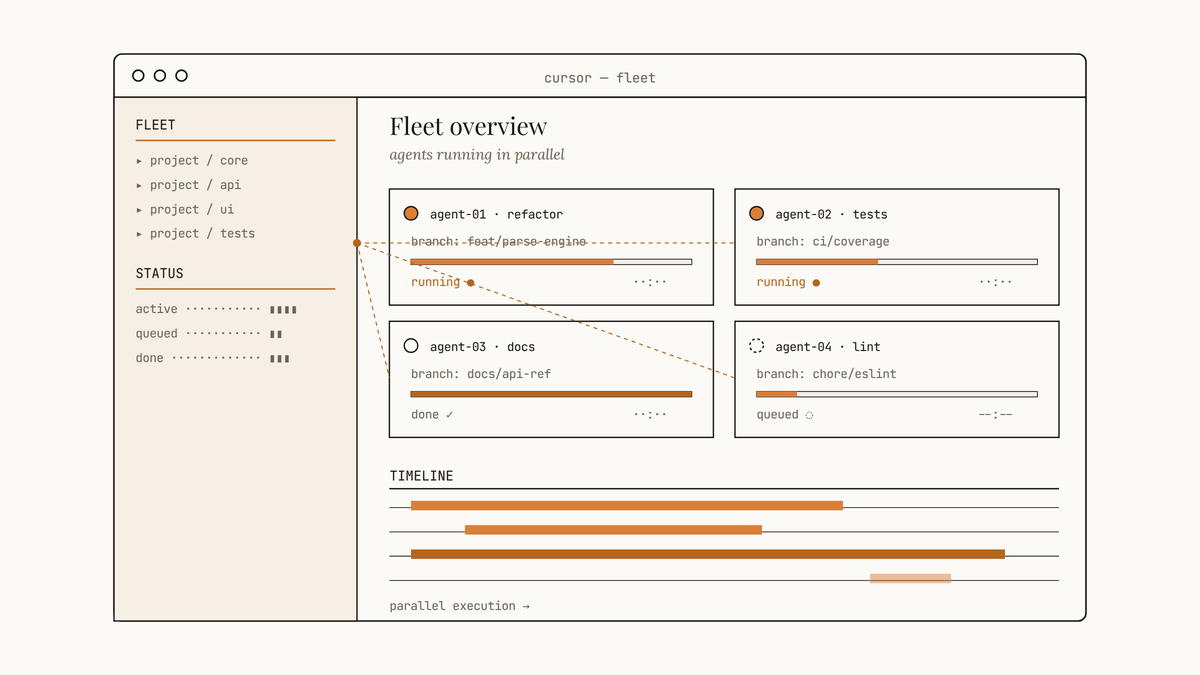Click the connector node on sidebar edge

click(357, 243)
